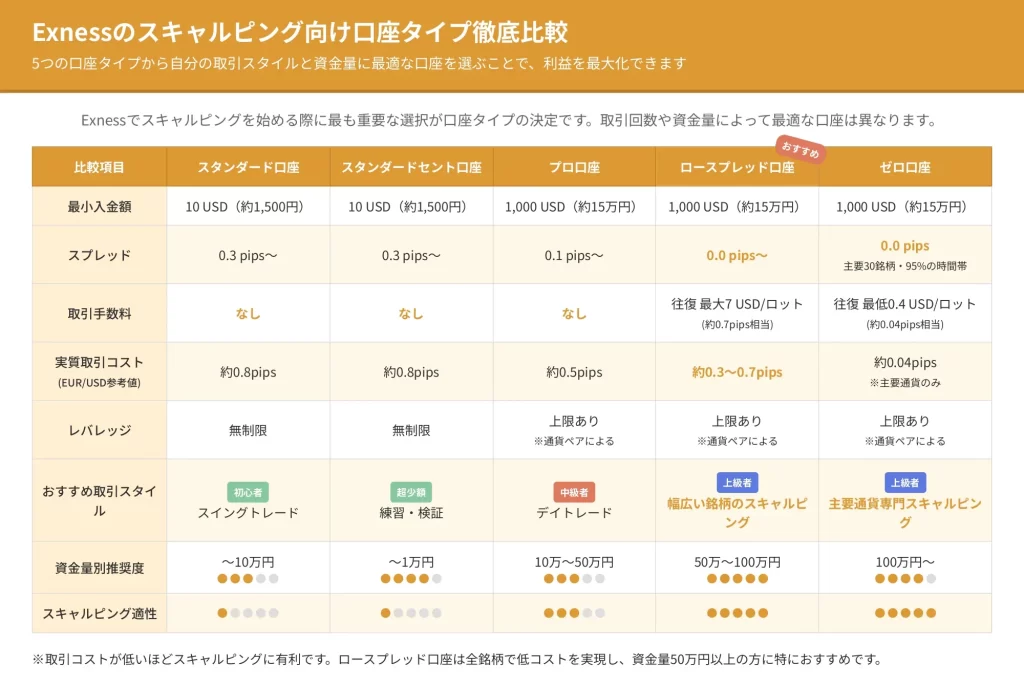
Task: Click the 幅広い銘柄のスキャルピング text
Action: coord(737,513)
